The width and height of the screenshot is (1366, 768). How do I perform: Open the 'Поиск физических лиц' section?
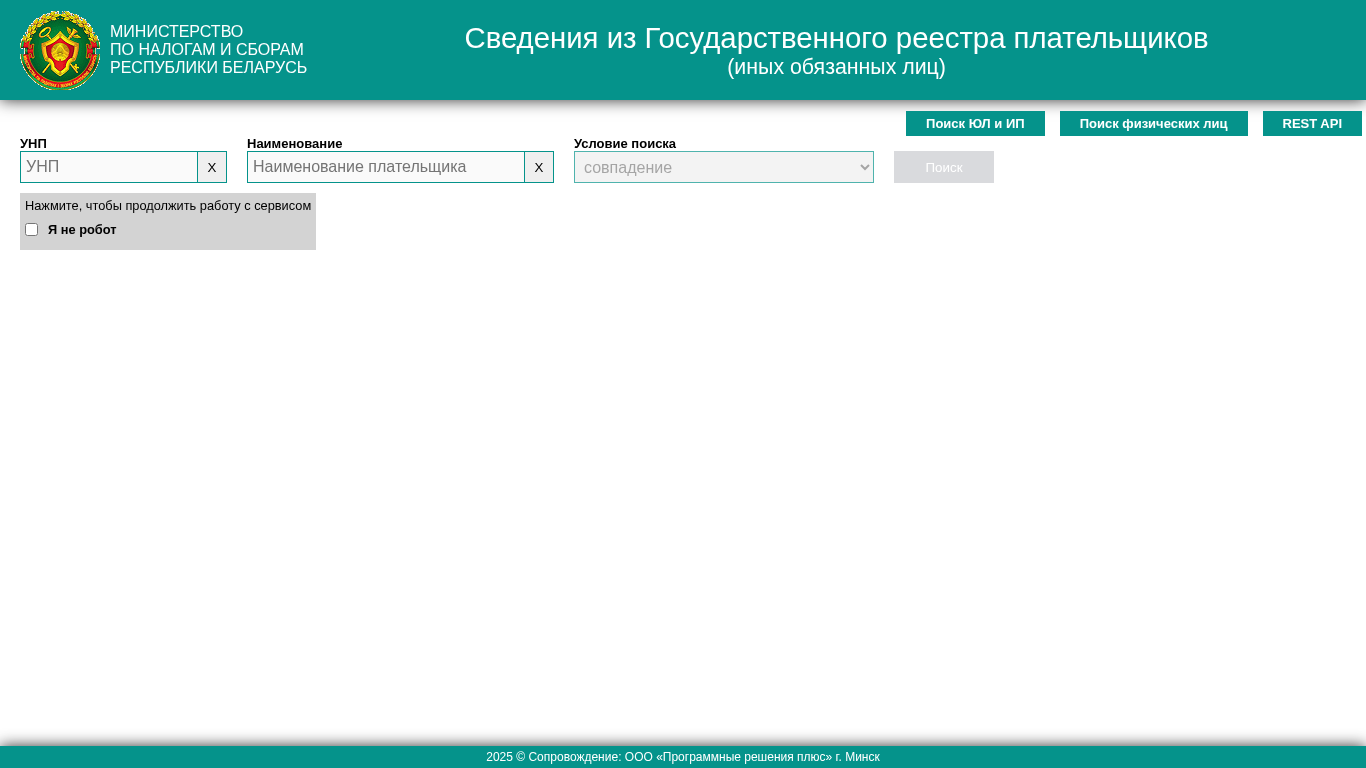click(1153, 124)
